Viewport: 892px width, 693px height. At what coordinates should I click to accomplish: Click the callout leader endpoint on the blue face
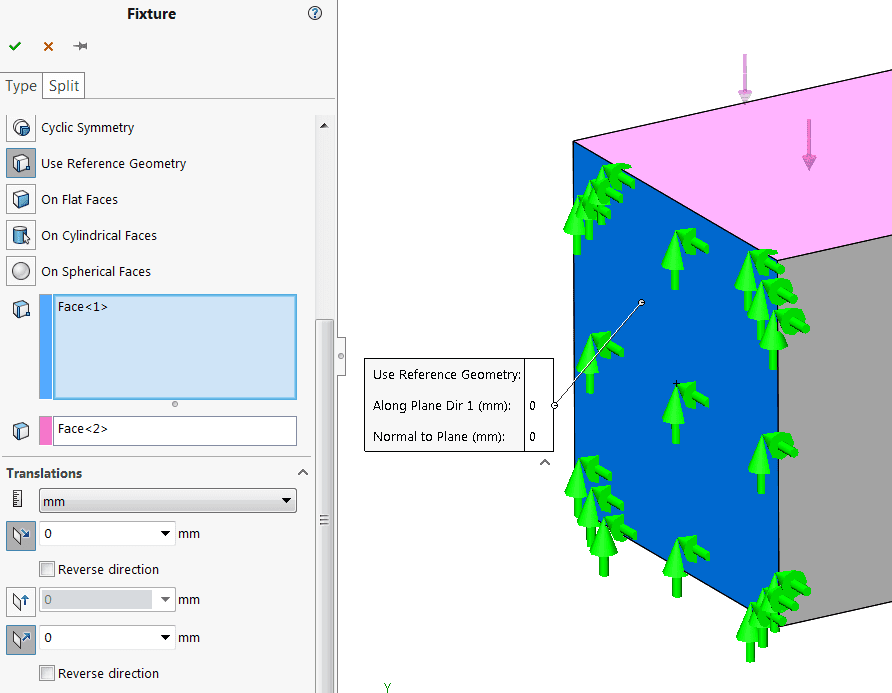pyautogui.click(x=642, y=303)
